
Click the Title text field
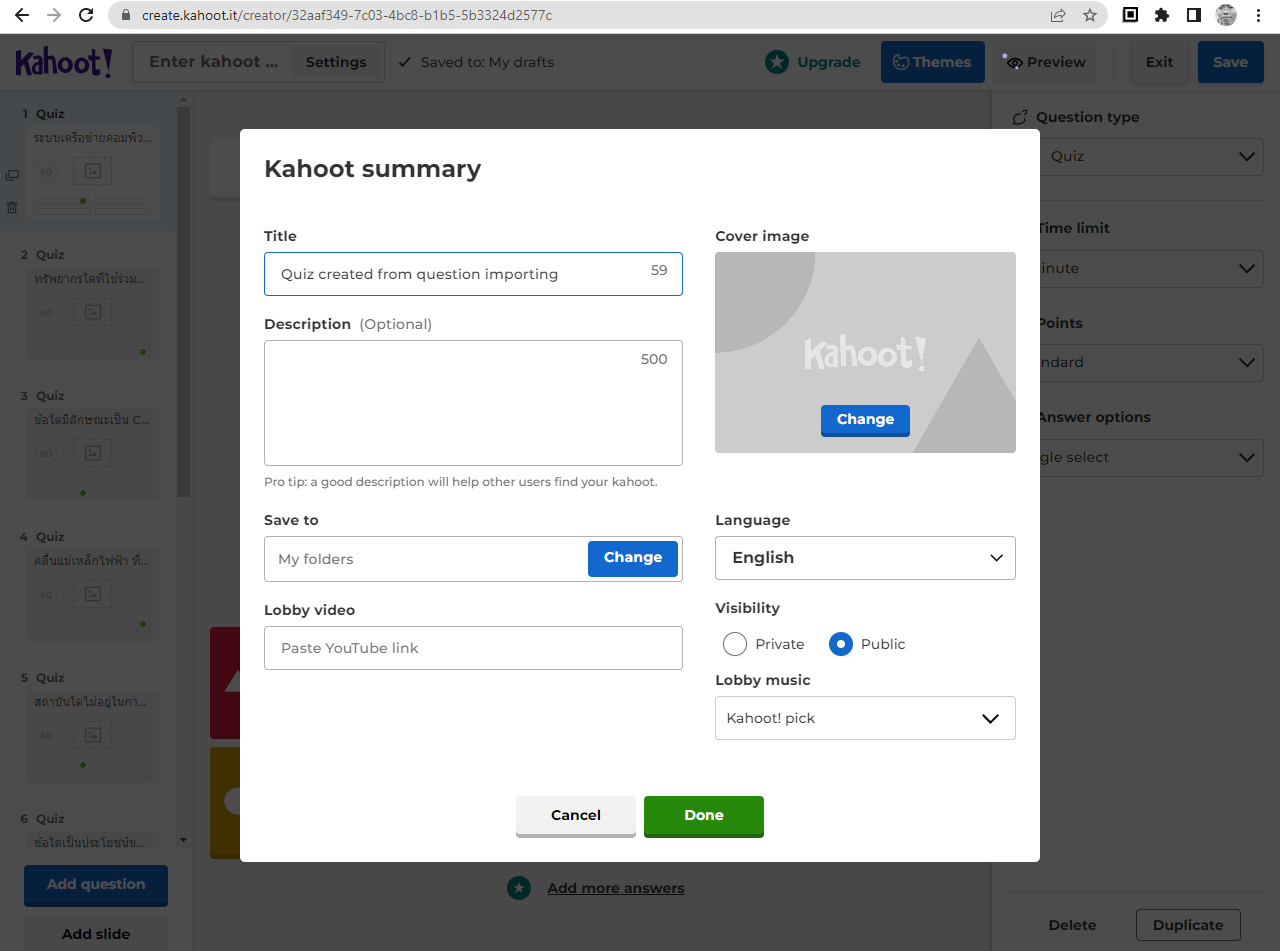point(460,274)
